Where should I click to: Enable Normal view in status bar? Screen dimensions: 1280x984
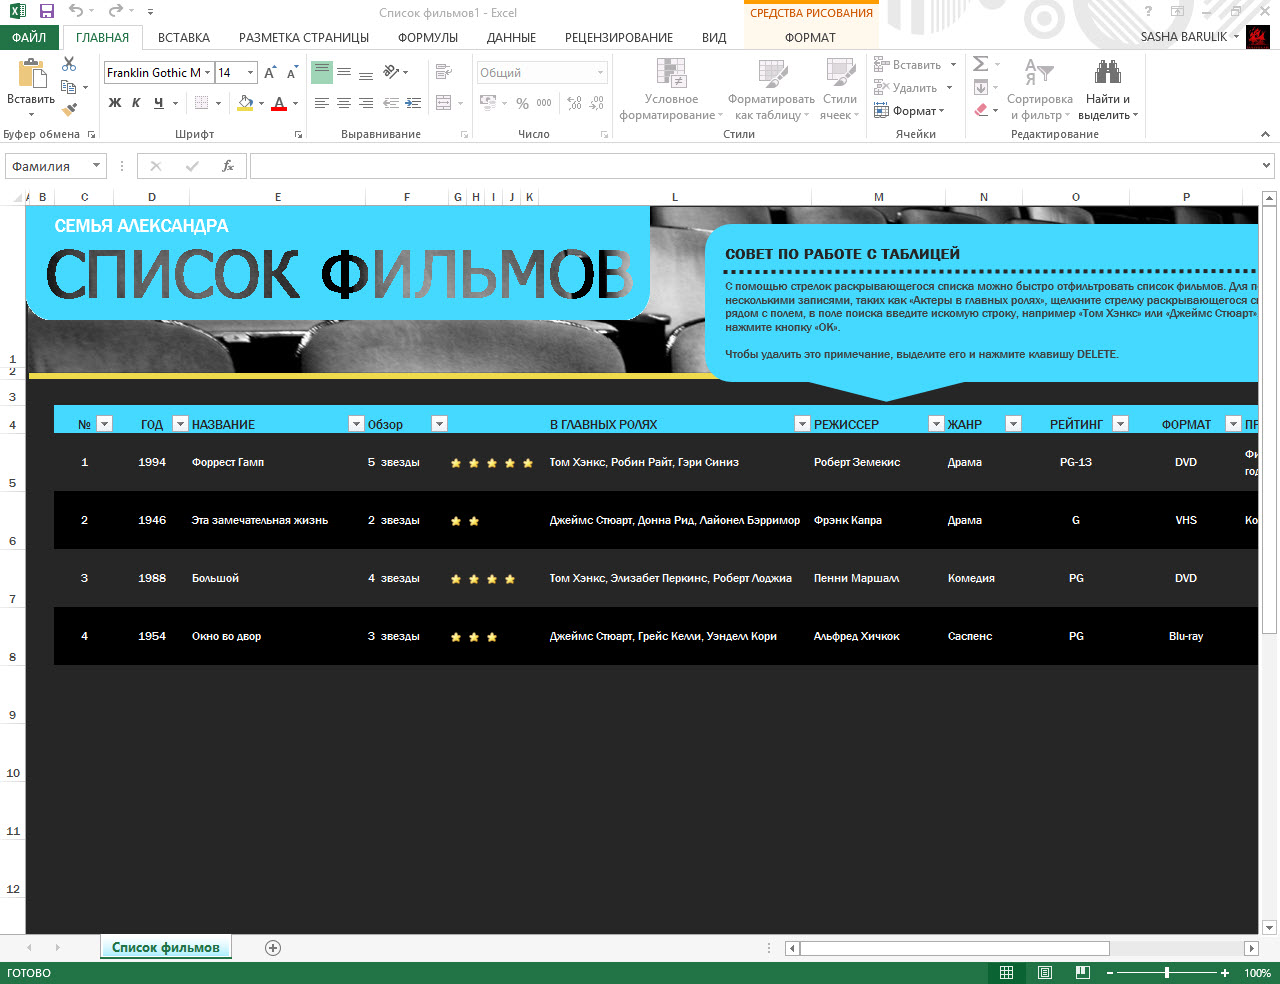(x=1007, y=973)
